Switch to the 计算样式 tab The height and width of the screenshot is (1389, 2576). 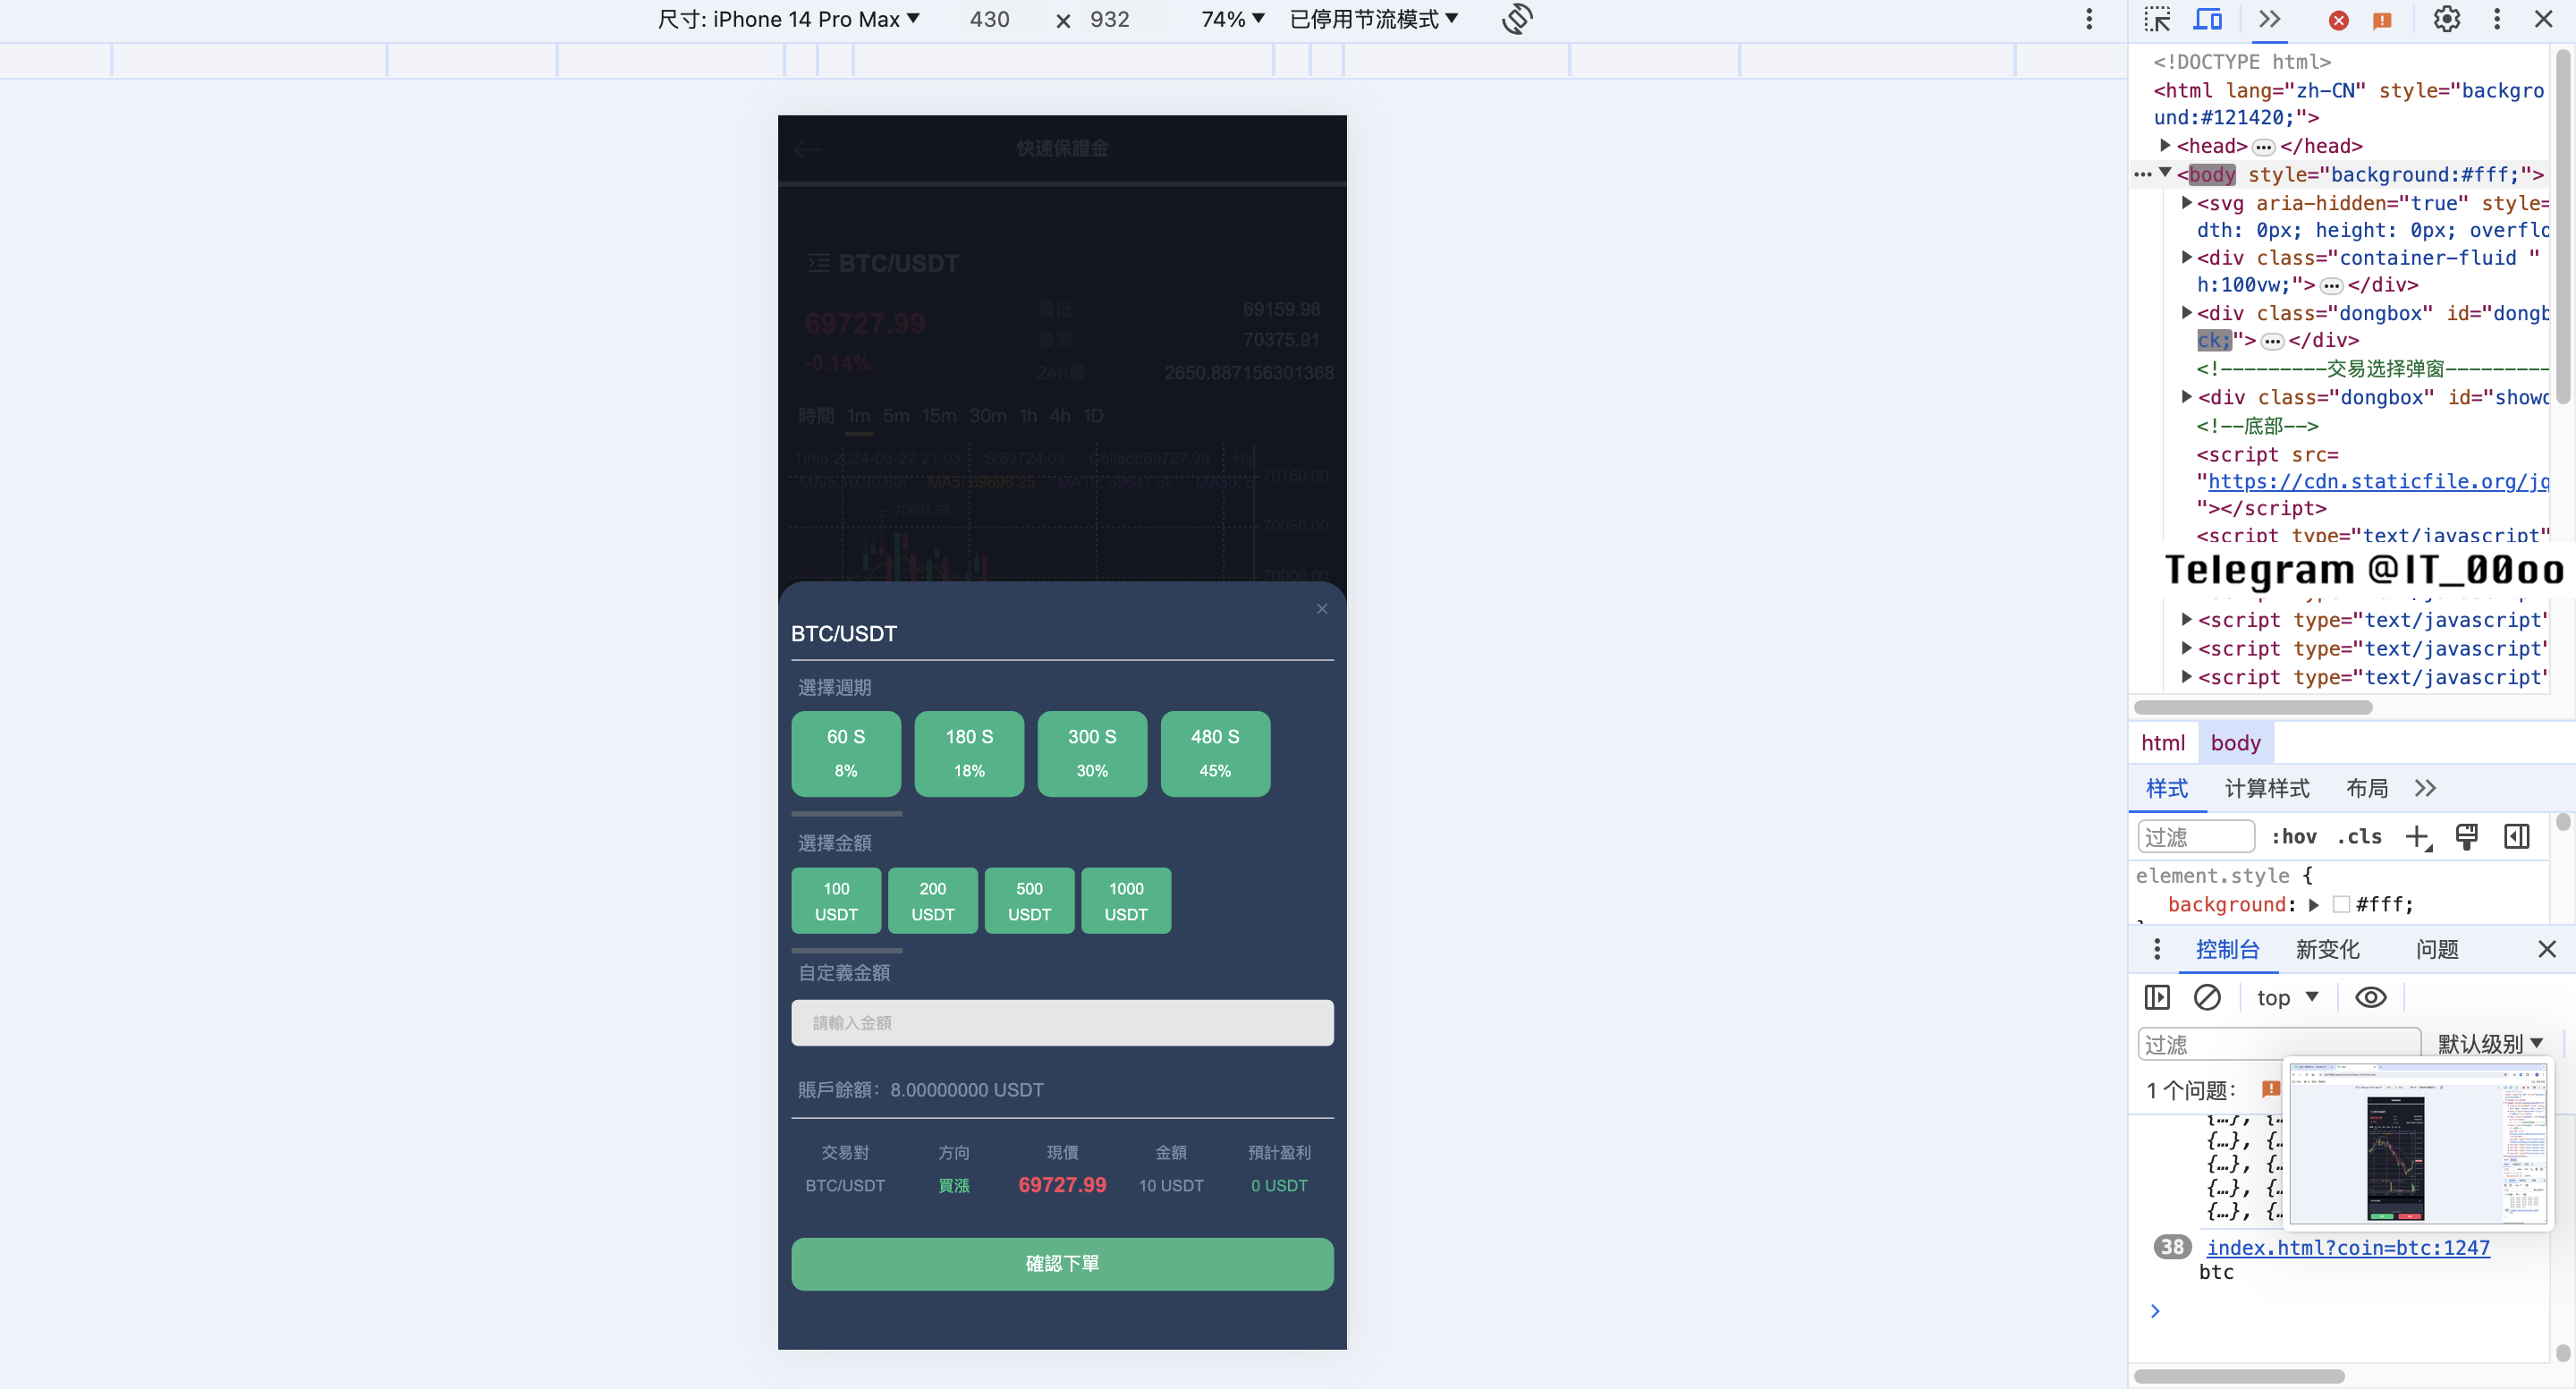[x=2267, y=788]
